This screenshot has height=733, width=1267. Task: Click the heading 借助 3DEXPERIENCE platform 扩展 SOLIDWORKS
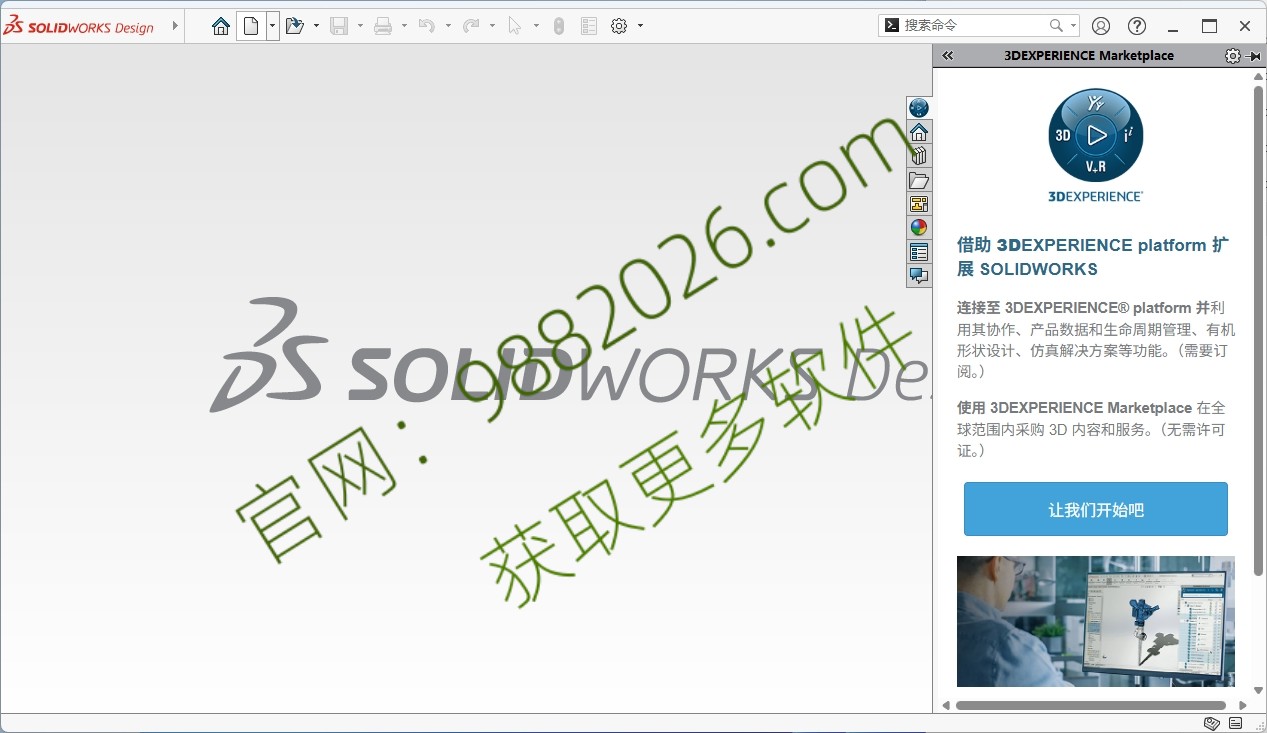[x=1093, y=257]
